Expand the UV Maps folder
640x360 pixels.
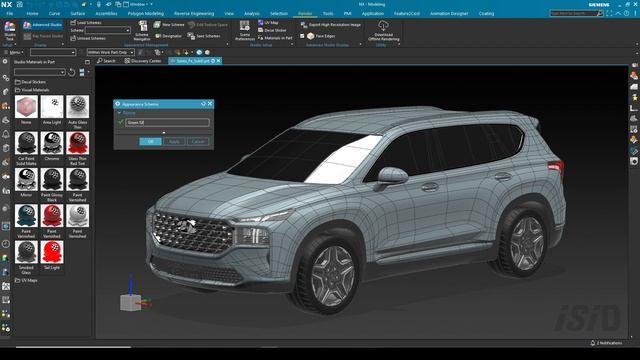[26, 280]
